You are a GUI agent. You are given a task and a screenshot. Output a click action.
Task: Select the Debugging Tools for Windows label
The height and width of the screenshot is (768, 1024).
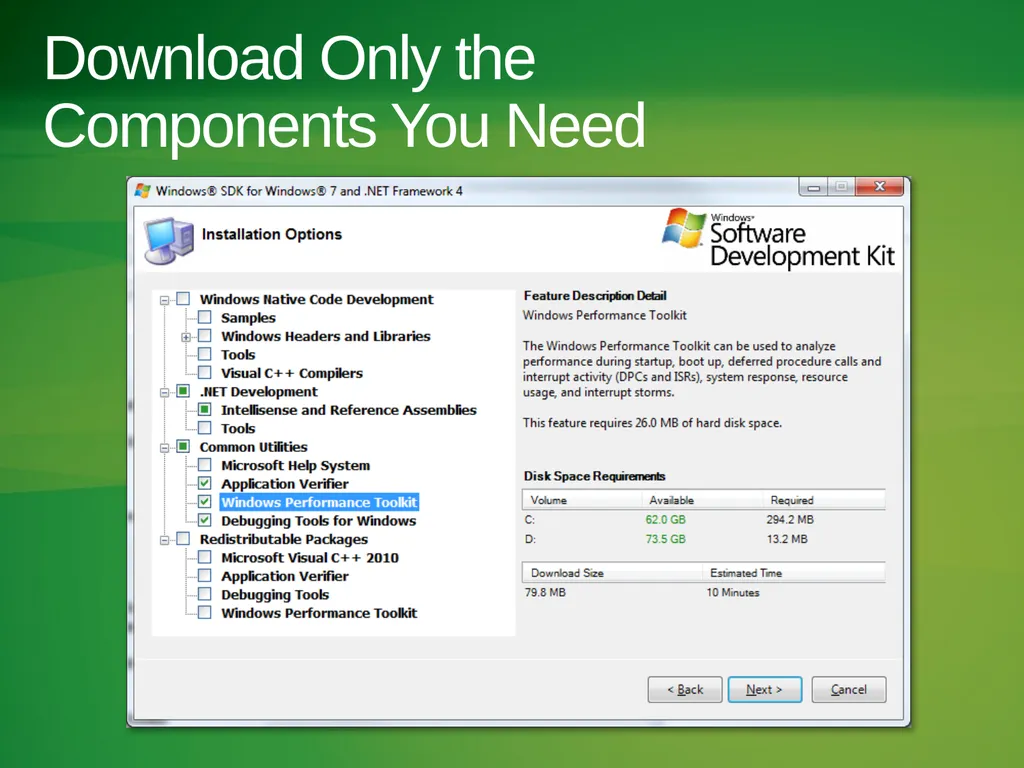[x=319, y=521]
